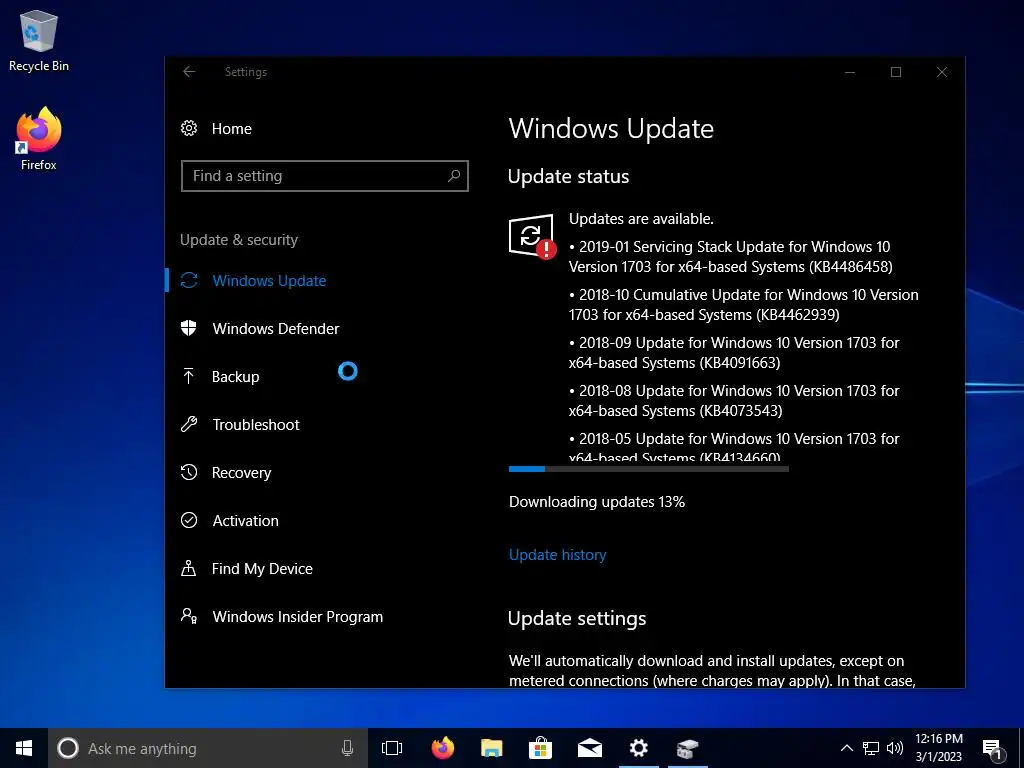This screenshot has width=1024, height=768.
Task: Click the search magnifier in Find a setting
Action: click(x=454, y=176)
